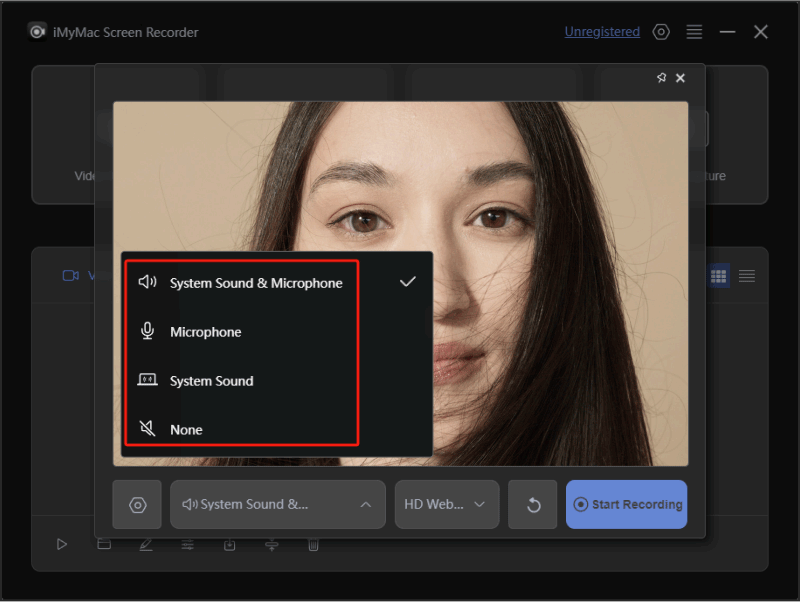Screen dimensions: 800x602
Task: Click the speaker icon beside System Sound & Microphone
Action: (x=147, y=282)
